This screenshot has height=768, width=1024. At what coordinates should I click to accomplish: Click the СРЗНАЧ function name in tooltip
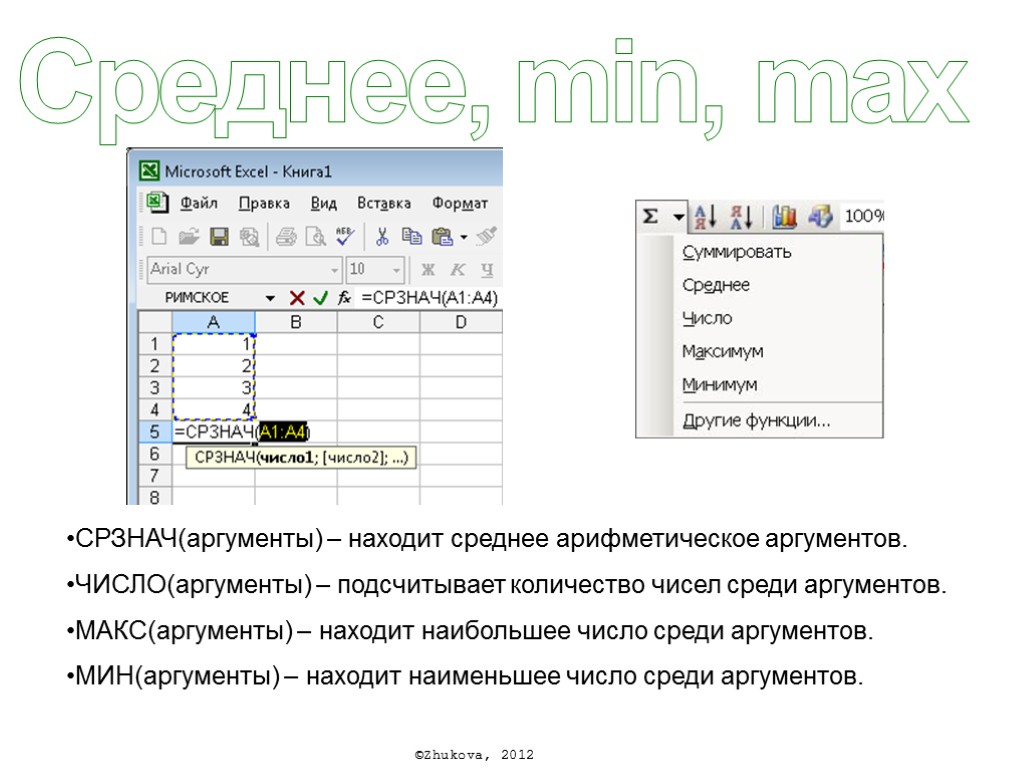click(x=225, y=458)
